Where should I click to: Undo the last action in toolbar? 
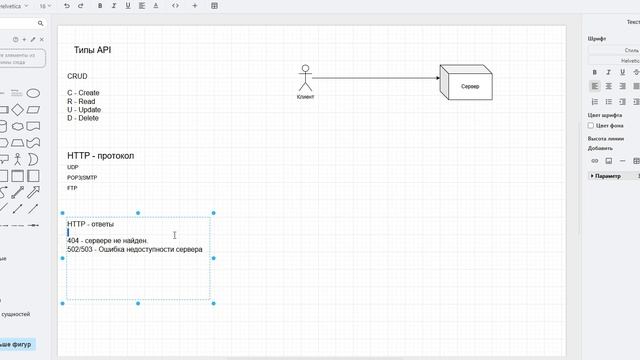coord(67,6)
